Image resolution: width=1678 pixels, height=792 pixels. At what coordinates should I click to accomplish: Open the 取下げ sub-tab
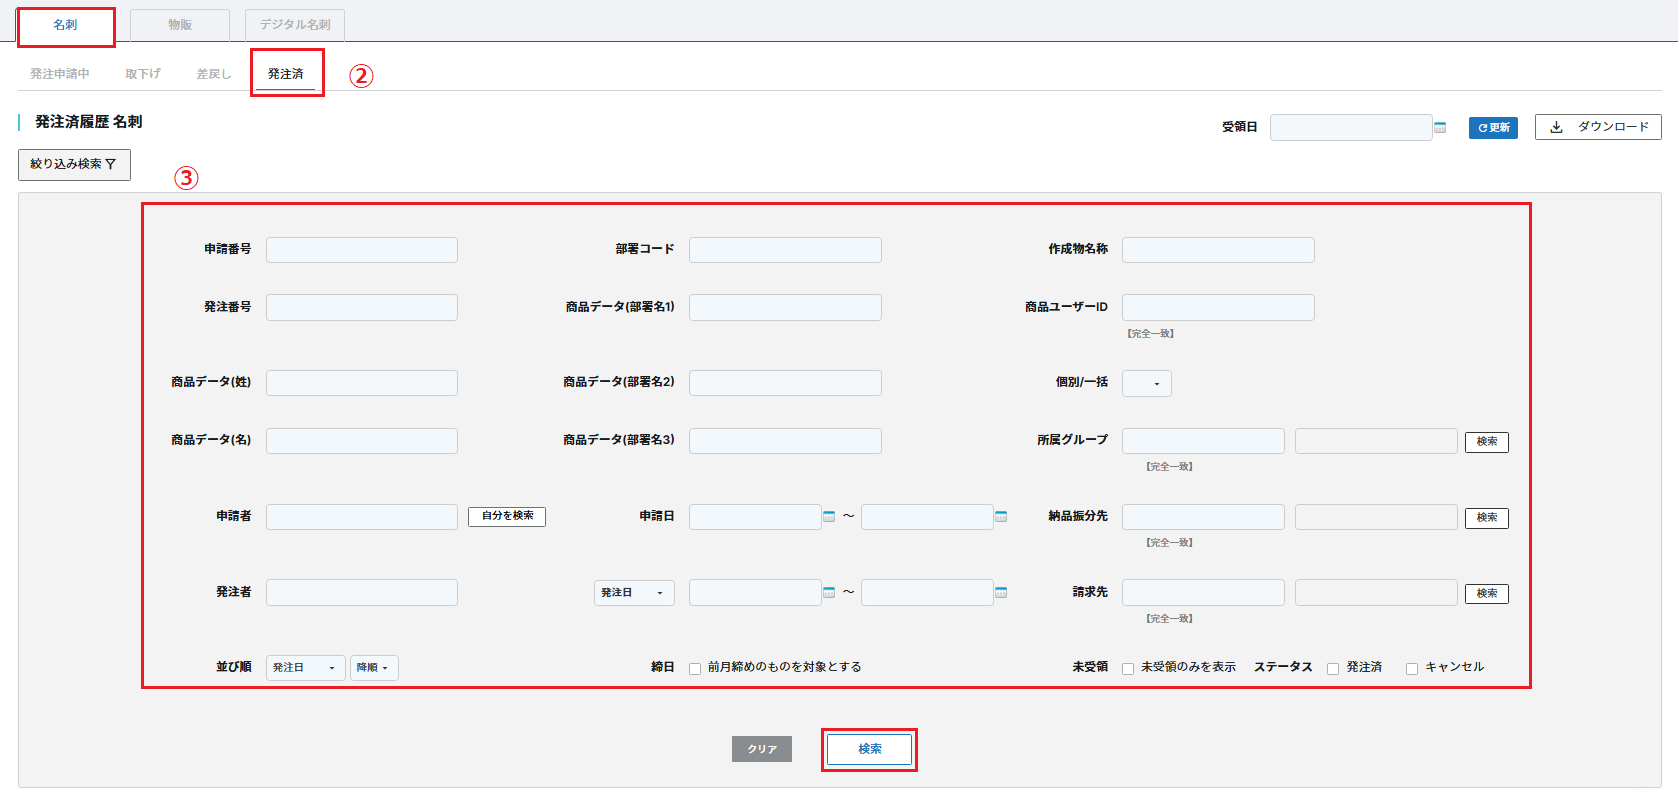tap(143, 74)
